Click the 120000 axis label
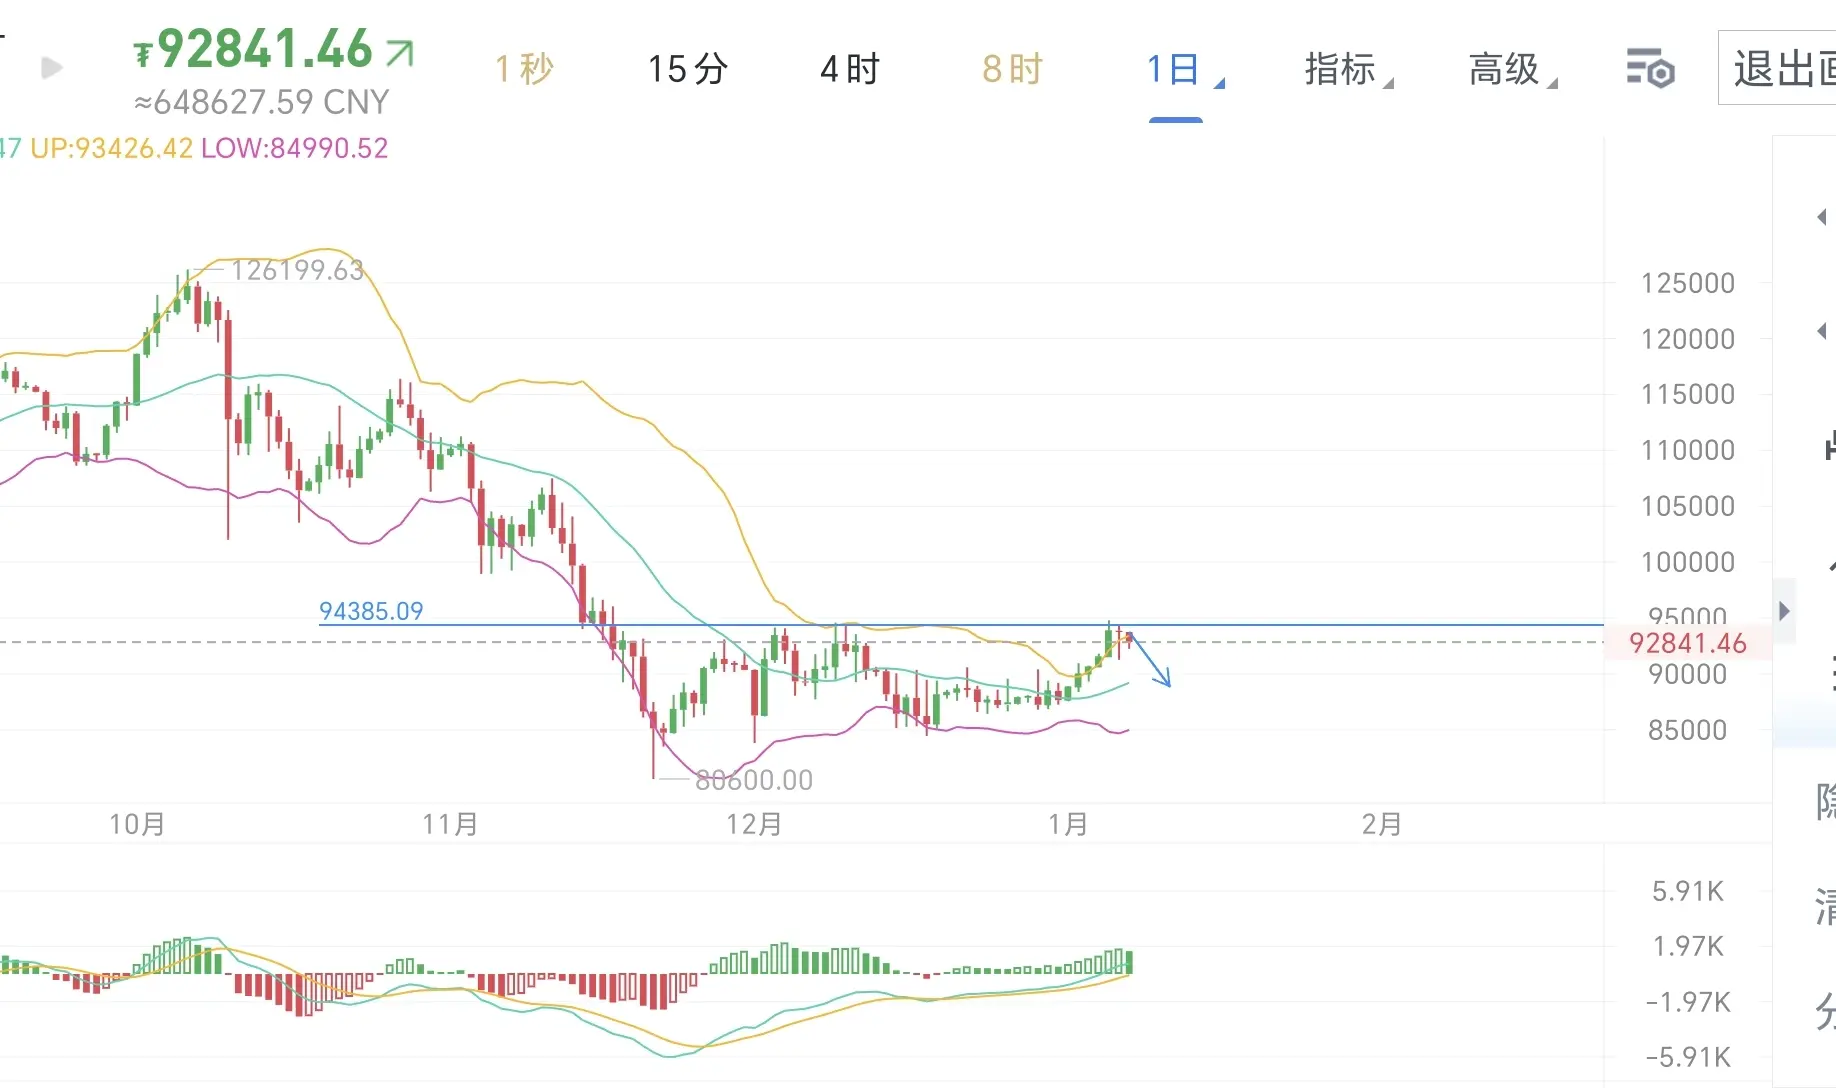The height and width of the screenshot is (1088, 1836). click(x=1688, y=339)
